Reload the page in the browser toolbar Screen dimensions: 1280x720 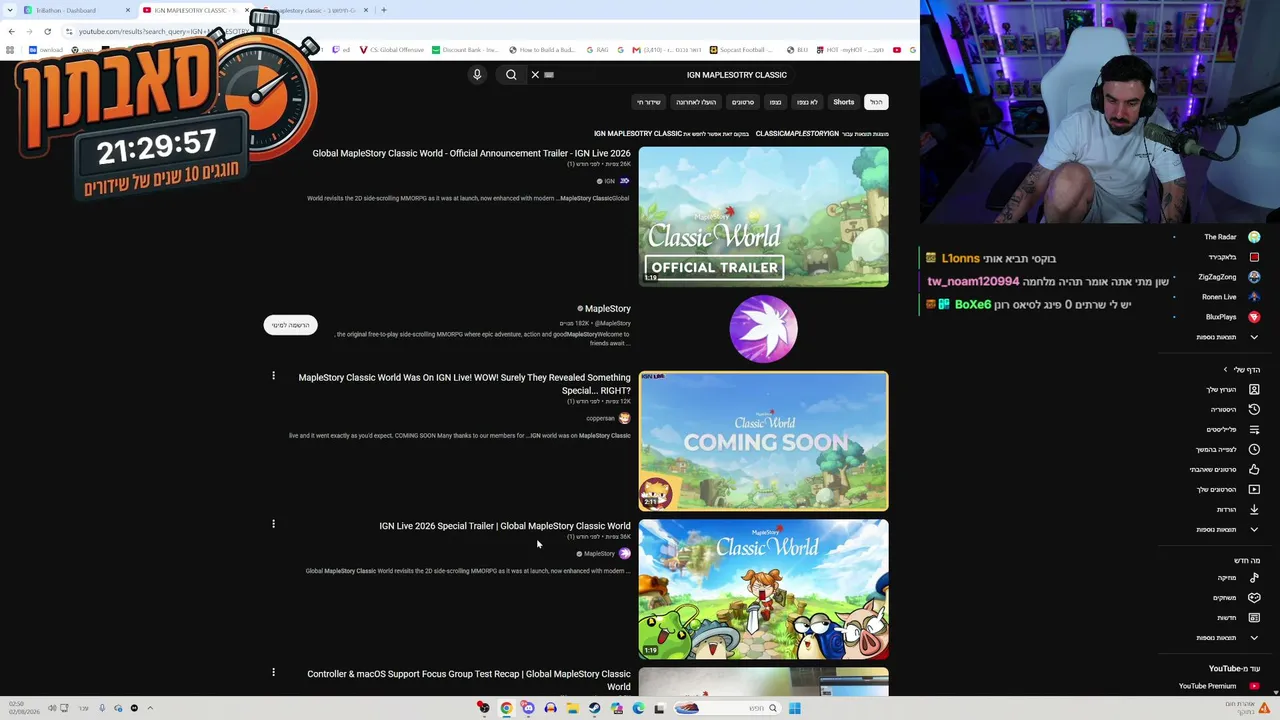[47, 31]
